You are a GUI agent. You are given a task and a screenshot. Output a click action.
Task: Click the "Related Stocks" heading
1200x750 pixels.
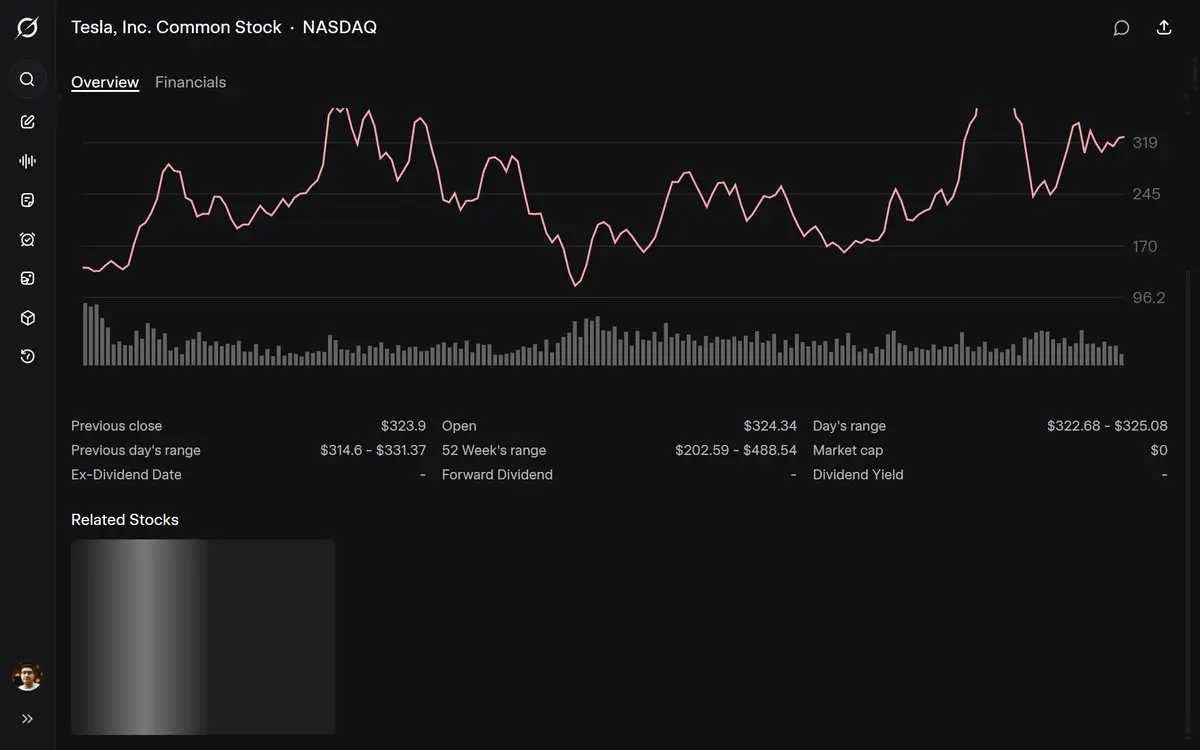125,520
